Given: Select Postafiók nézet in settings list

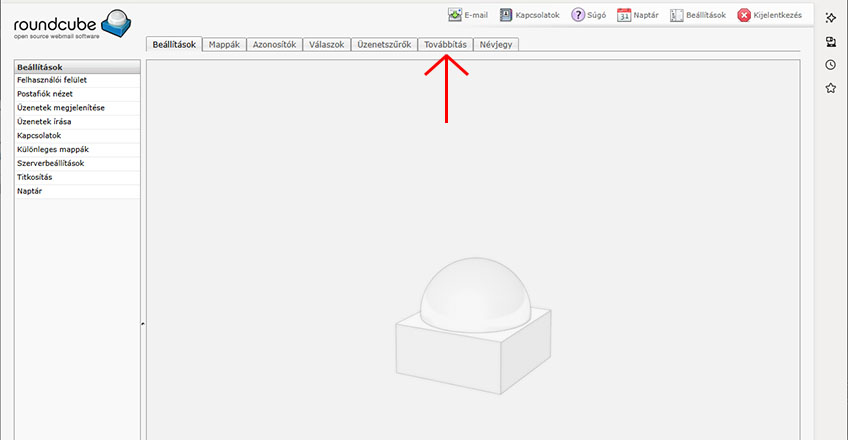Looking at the screenshot, I should [x=77, y=94].
